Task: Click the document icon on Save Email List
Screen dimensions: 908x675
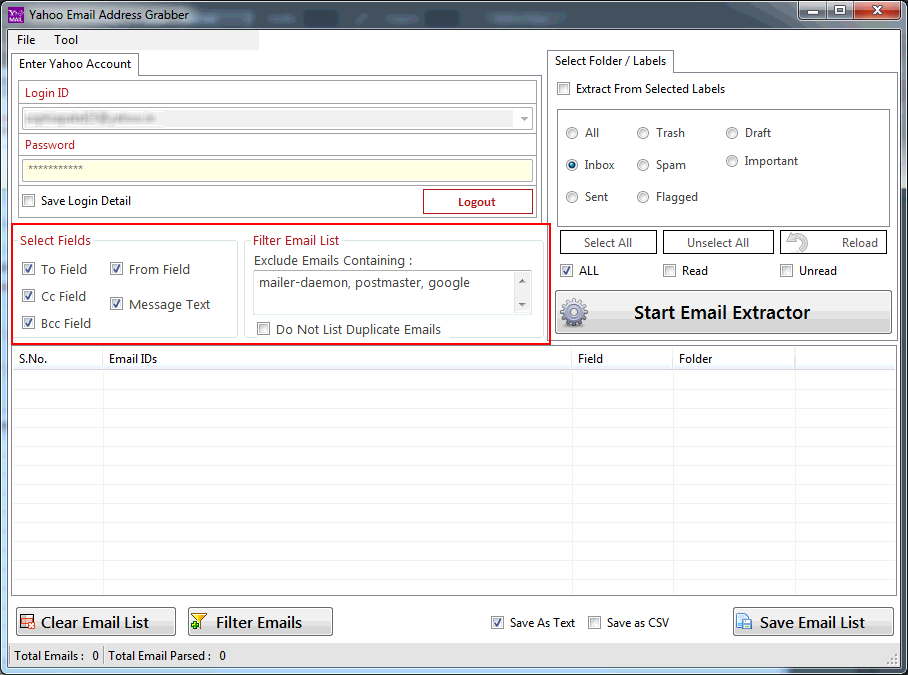Action: click(744, 622)
